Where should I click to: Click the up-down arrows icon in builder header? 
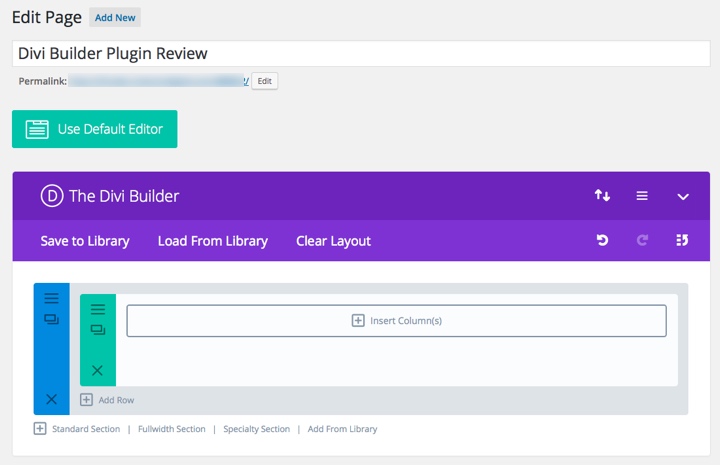point(602,196)
